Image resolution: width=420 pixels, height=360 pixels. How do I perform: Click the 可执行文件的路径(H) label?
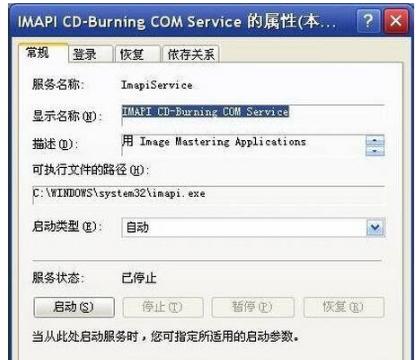tap(90, 170)
